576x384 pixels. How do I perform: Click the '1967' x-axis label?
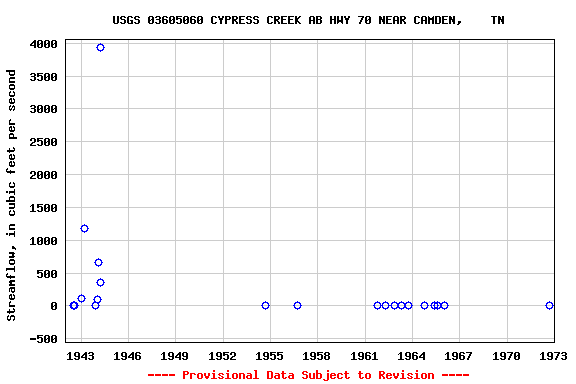click(458, 356)
